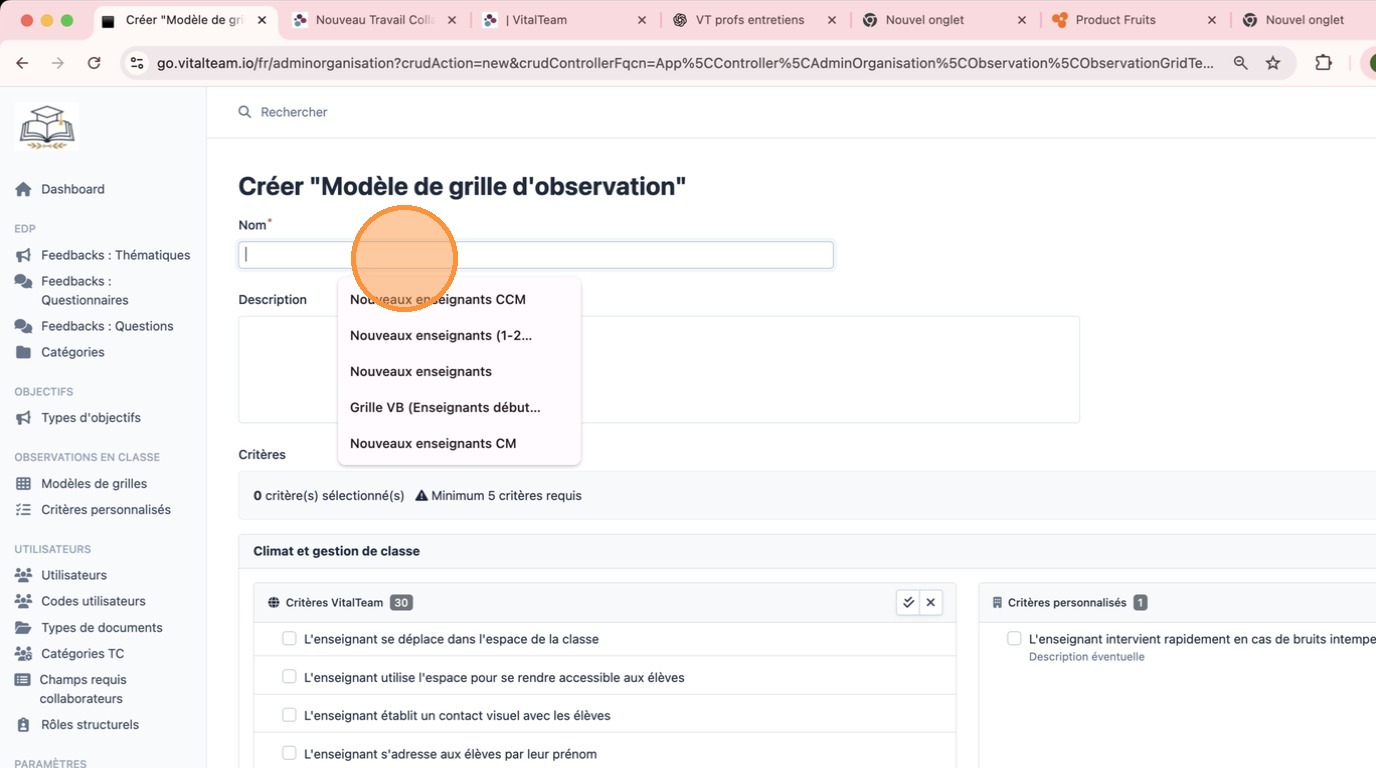Check "L'enseignant établit un contact visuel avec les élèves"
The height and width of the screenshot is (768, 1376).
point(289,715)
